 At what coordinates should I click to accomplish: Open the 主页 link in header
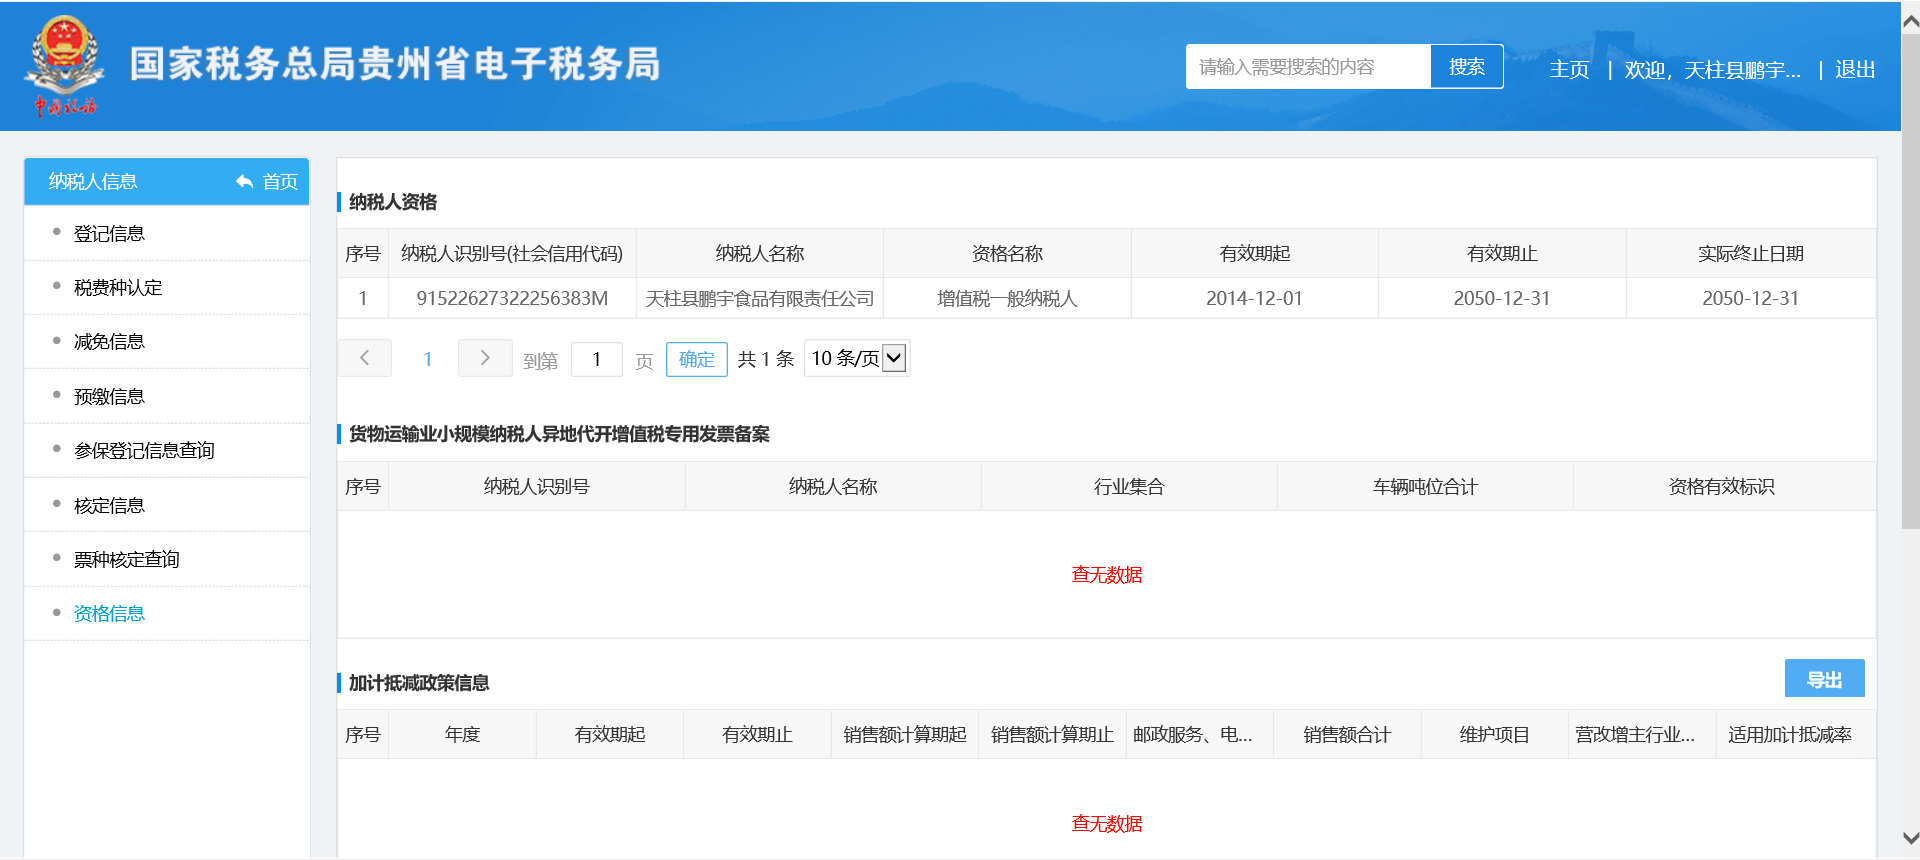point(1568,70)
